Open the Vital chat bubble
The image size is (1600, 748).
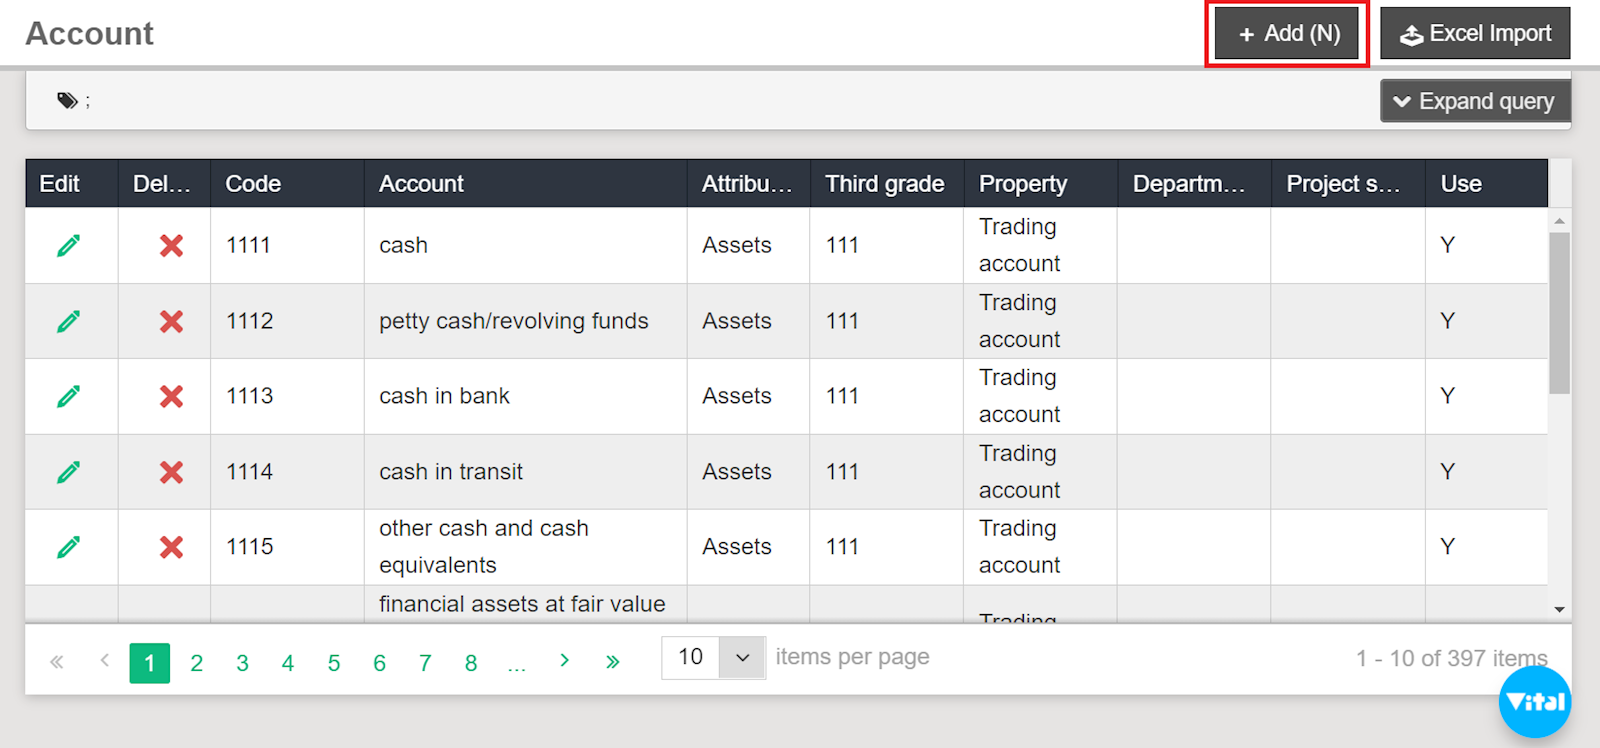pos(1534,702)
